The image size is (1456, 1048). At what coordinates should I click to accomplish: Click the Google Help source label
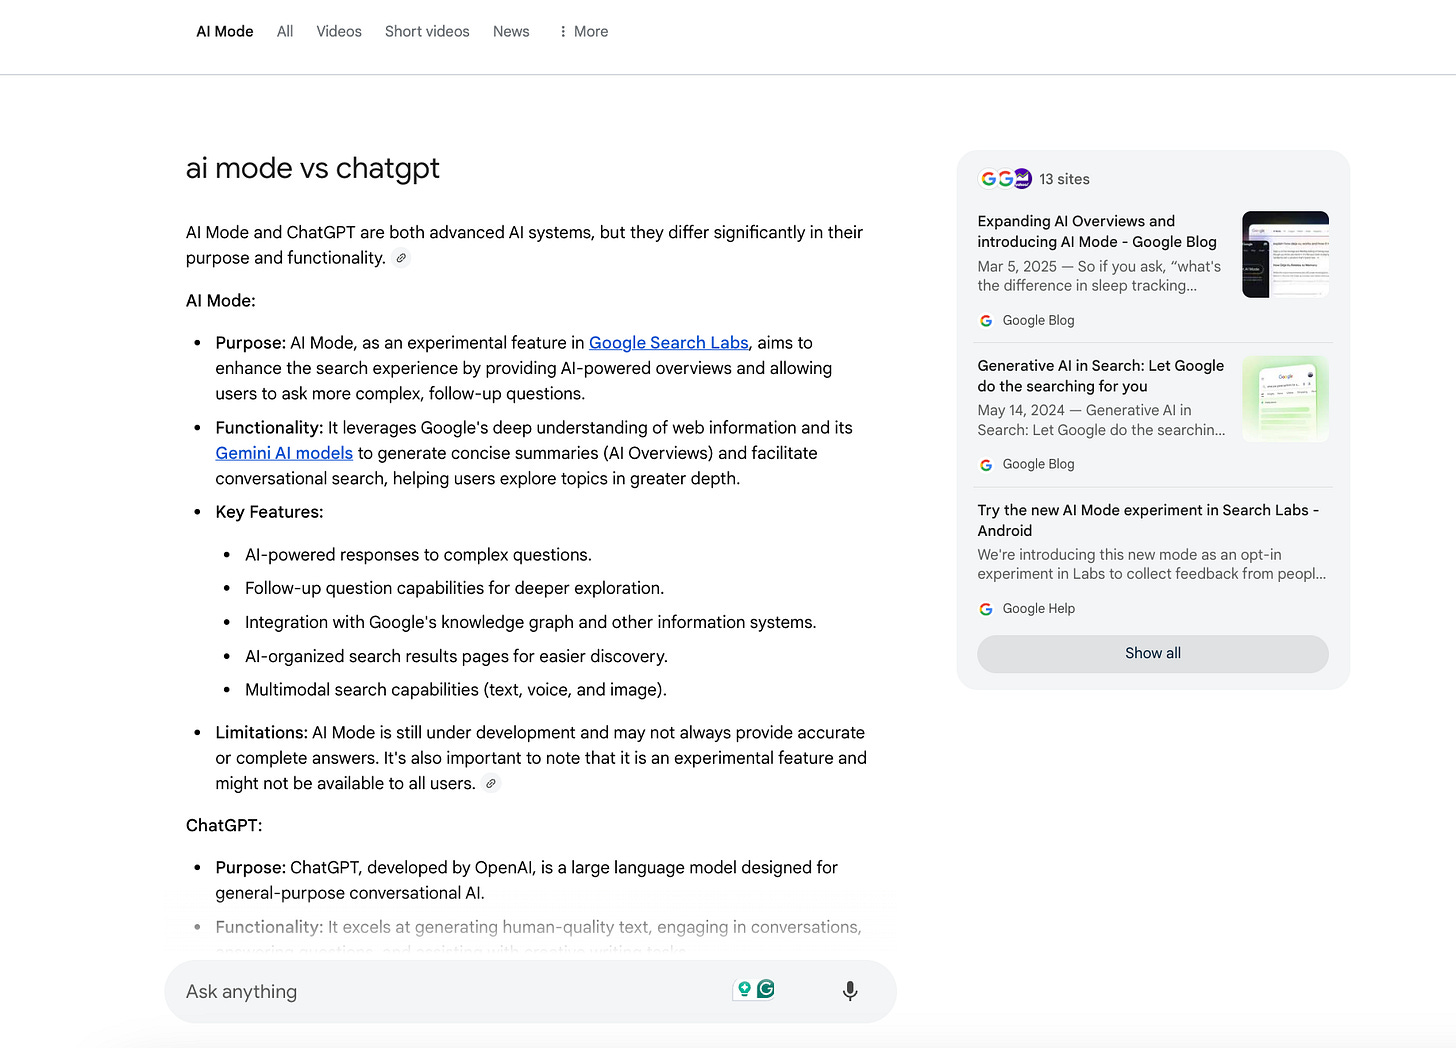[x=1039, y=609]
